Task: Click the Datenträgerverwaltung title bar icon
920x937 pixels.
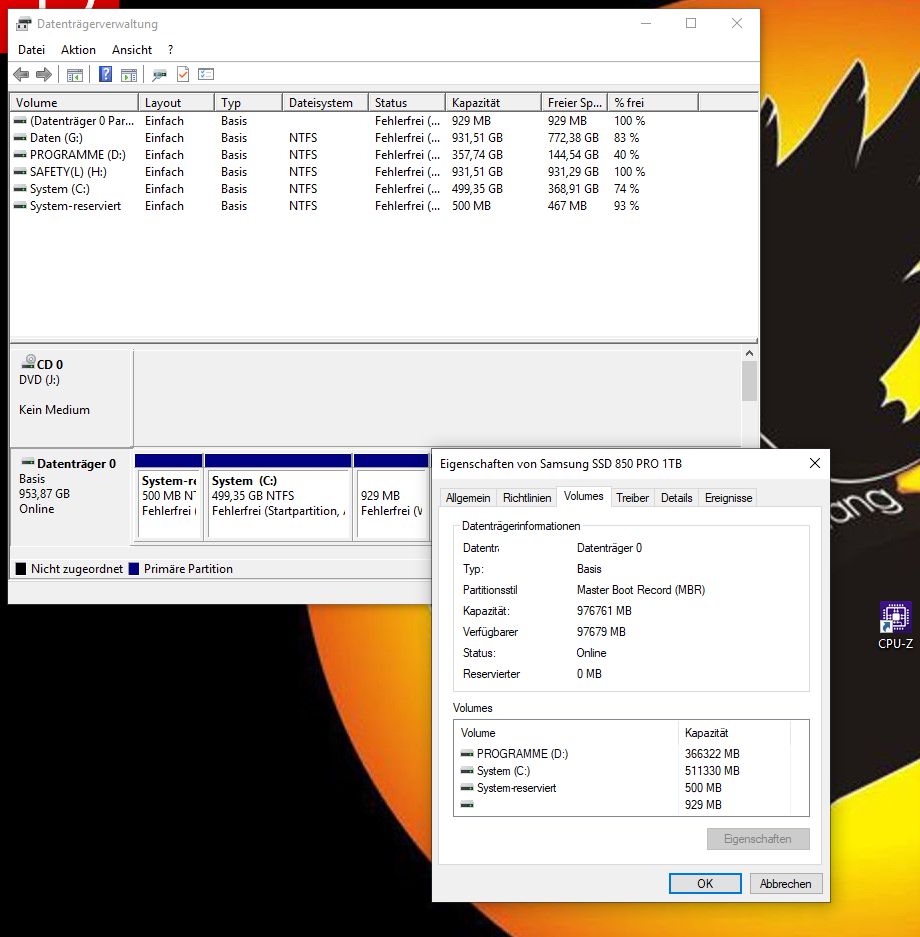Action: 23,24
